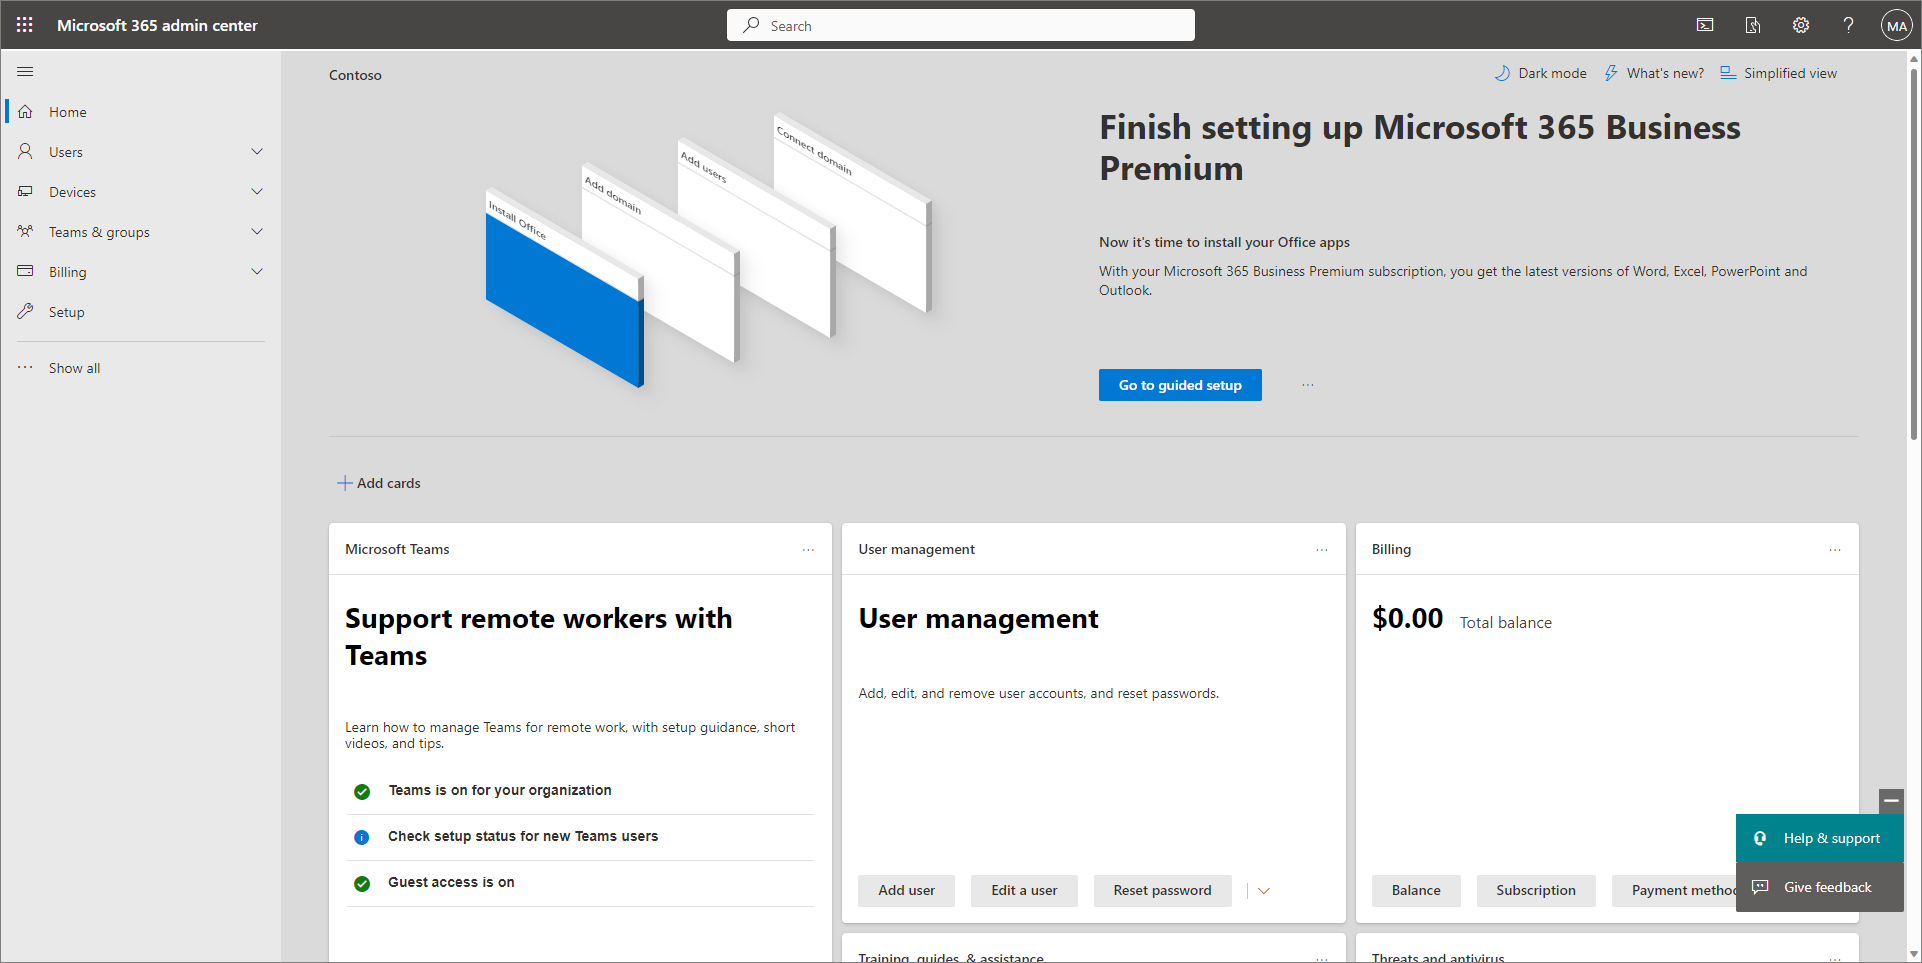Click the Contoso organization name
The image size is (1922, 963).
[355, 75]
